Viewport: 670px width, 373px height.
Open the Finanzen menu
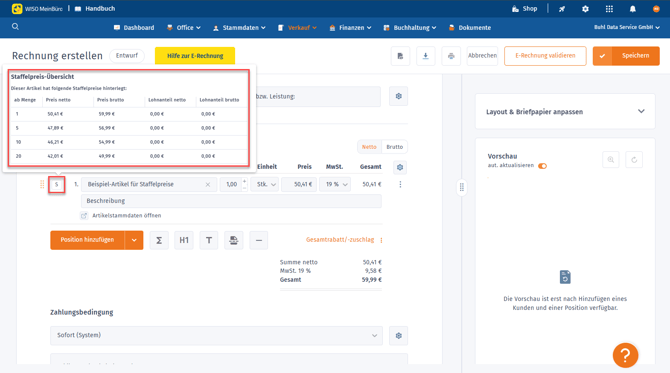coord(350,28)
